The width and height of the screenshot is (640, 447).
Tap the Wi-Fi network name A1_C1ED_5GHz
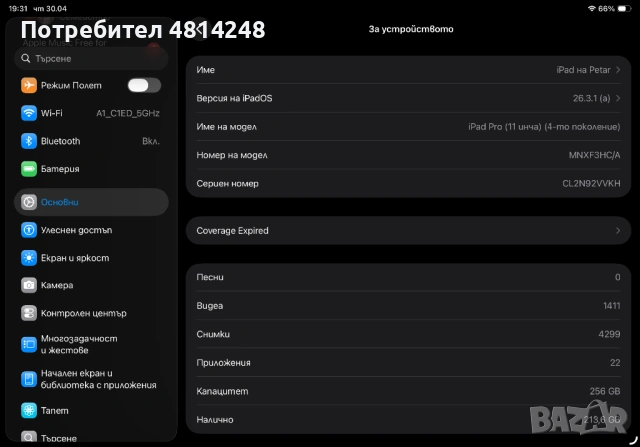pos(128,113)
